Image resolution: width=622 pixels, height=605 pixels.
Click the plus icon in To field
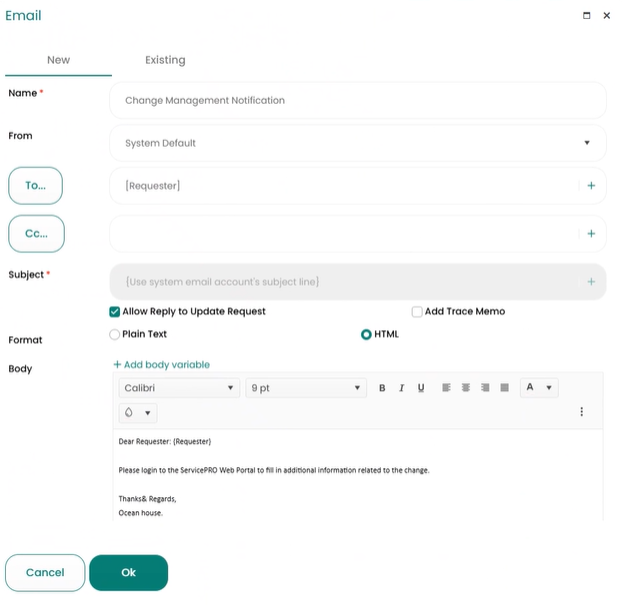591,186
